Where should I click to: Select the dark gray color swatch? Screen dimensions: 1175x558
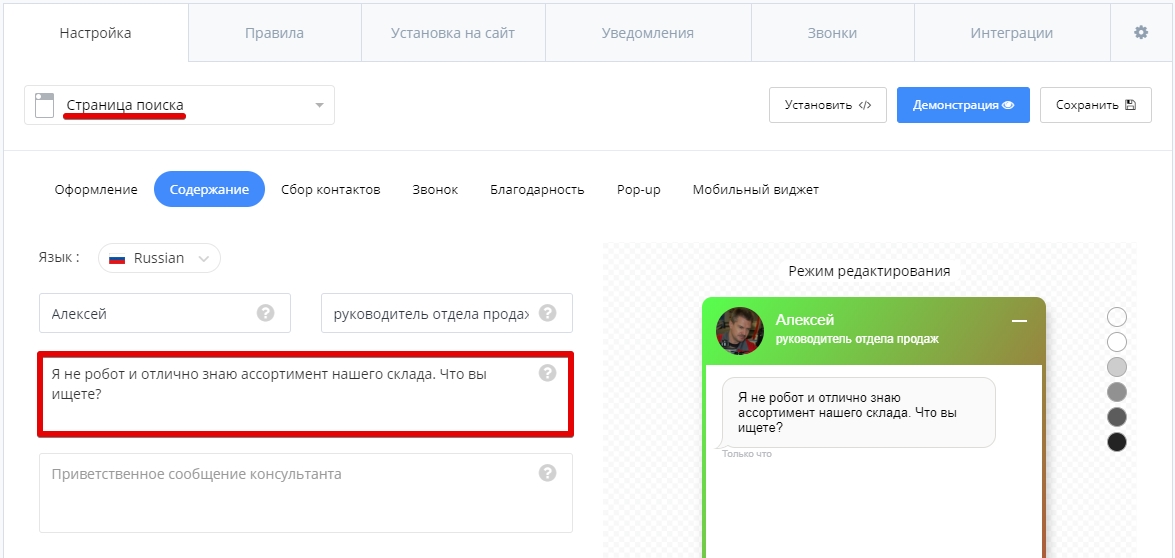1117,416
